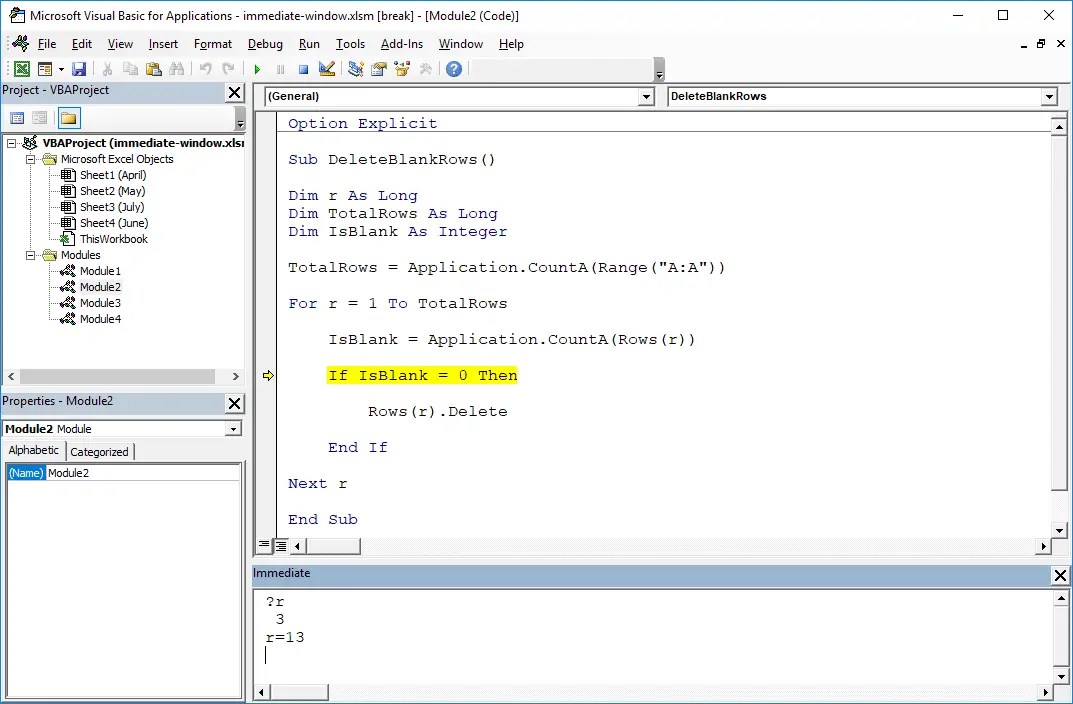The height and width of the screenshot is (704, 1073).
Task: Switch to Categorized properties tab
Action: coord(99,452)
